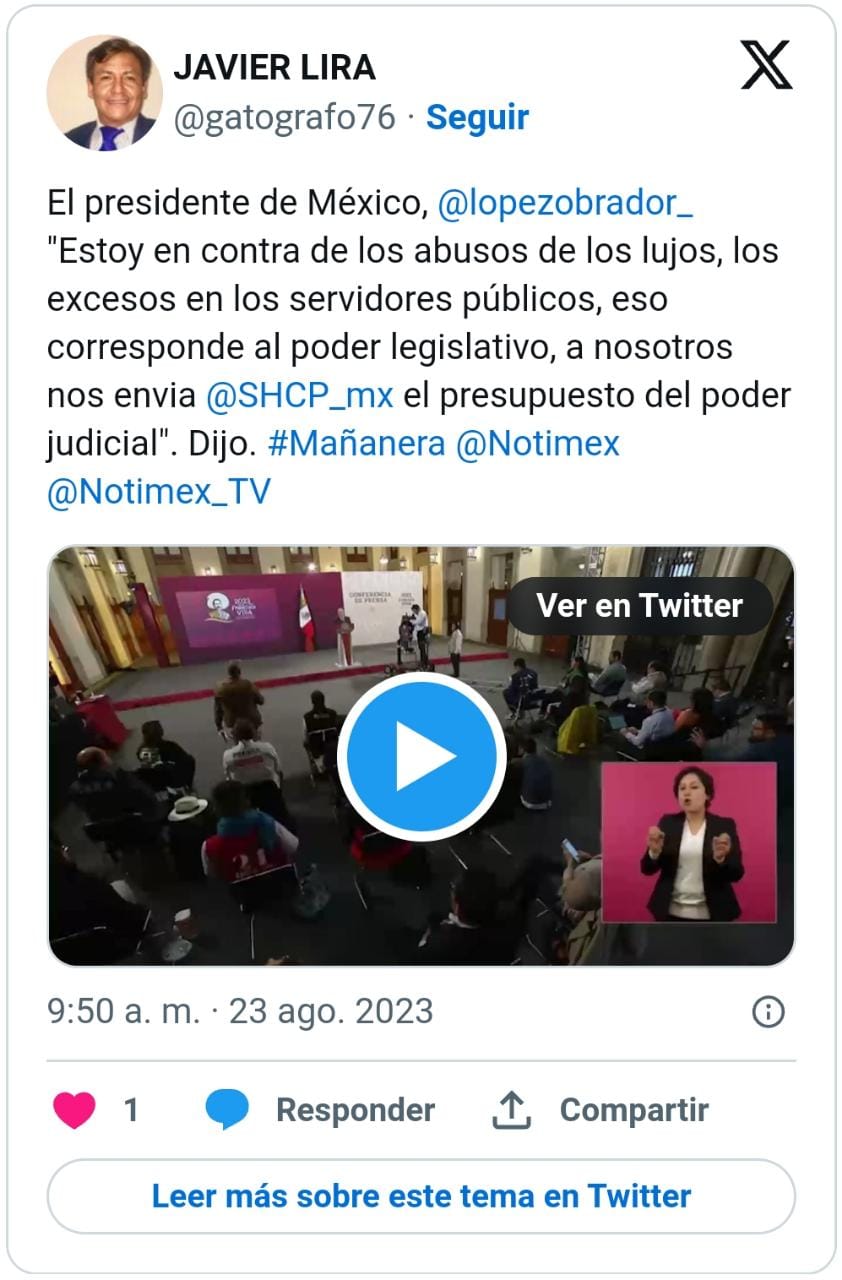Open the @SHCP_mx mention link
This screenshot has height=1280, width=842.
pyautogui.click(x=299, y=395)
